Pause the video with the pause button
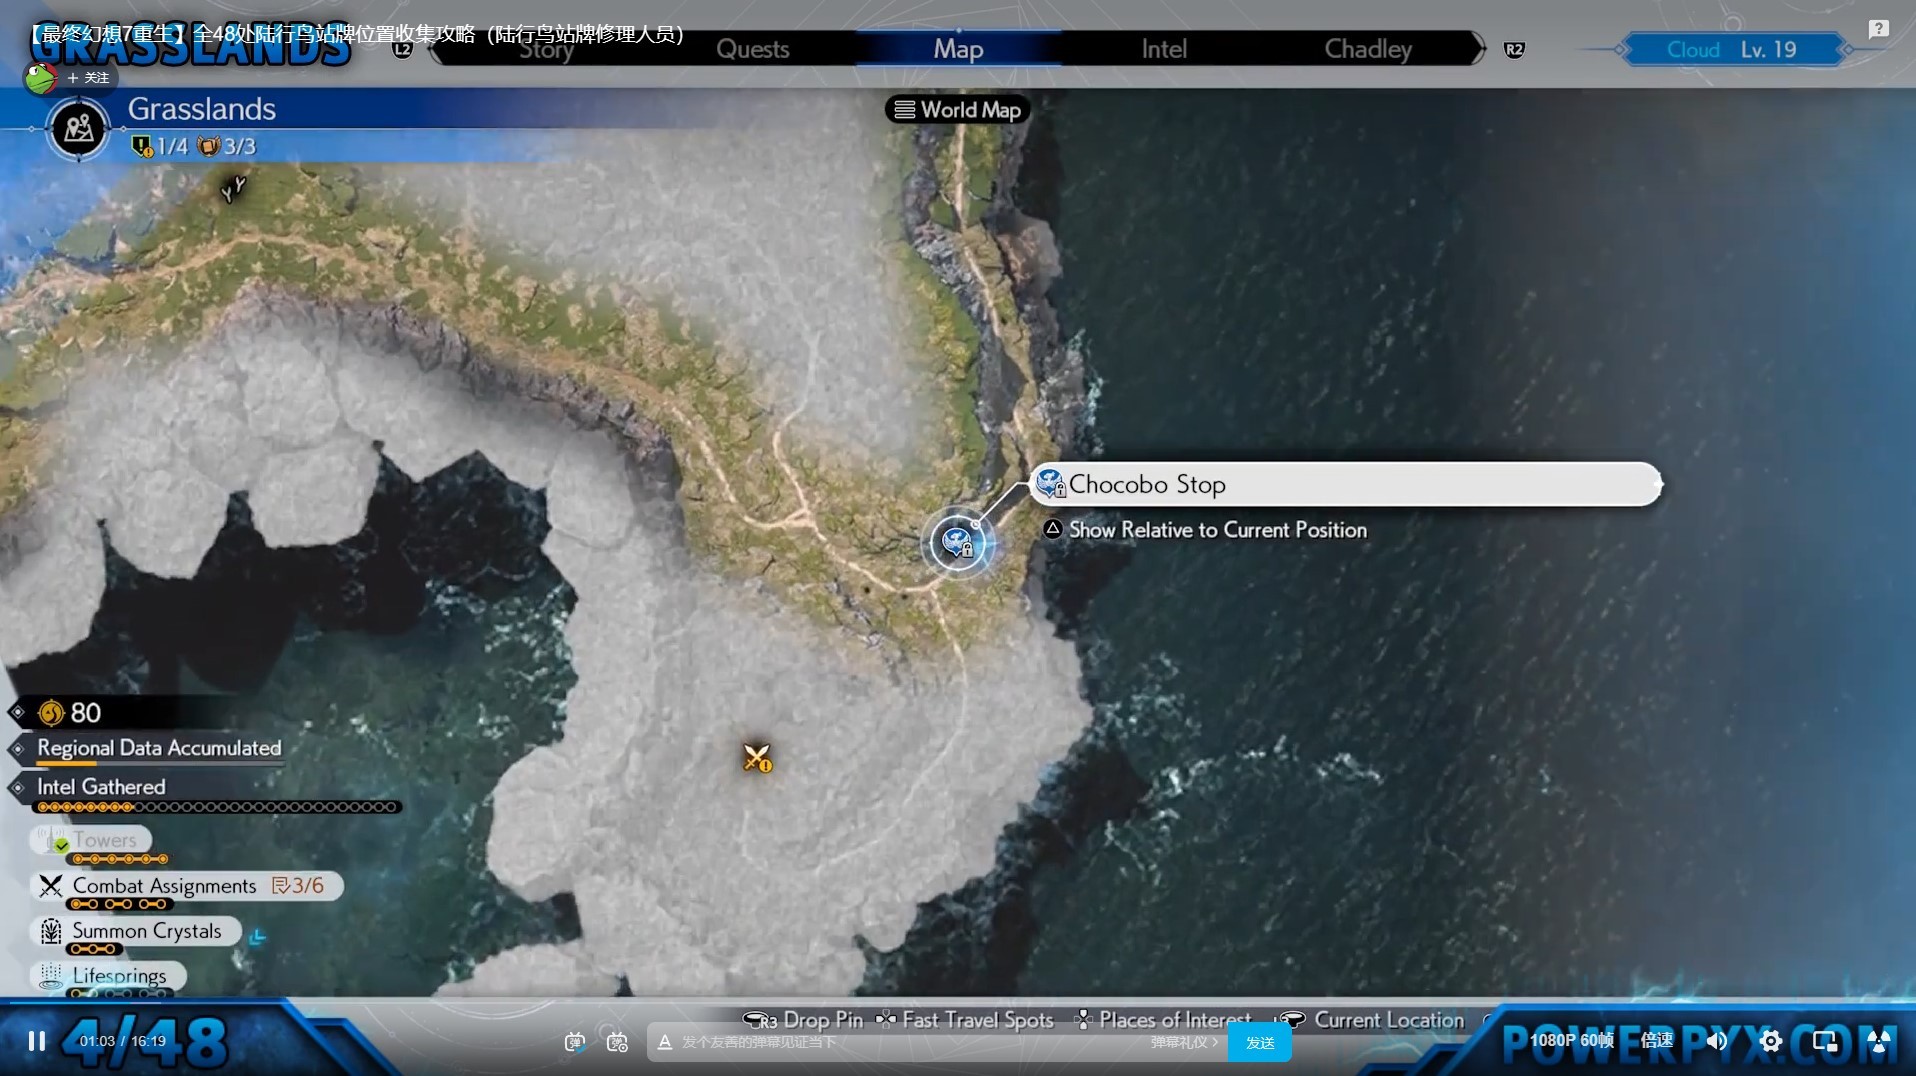1916x1076 pixels. pos(37,1041)
